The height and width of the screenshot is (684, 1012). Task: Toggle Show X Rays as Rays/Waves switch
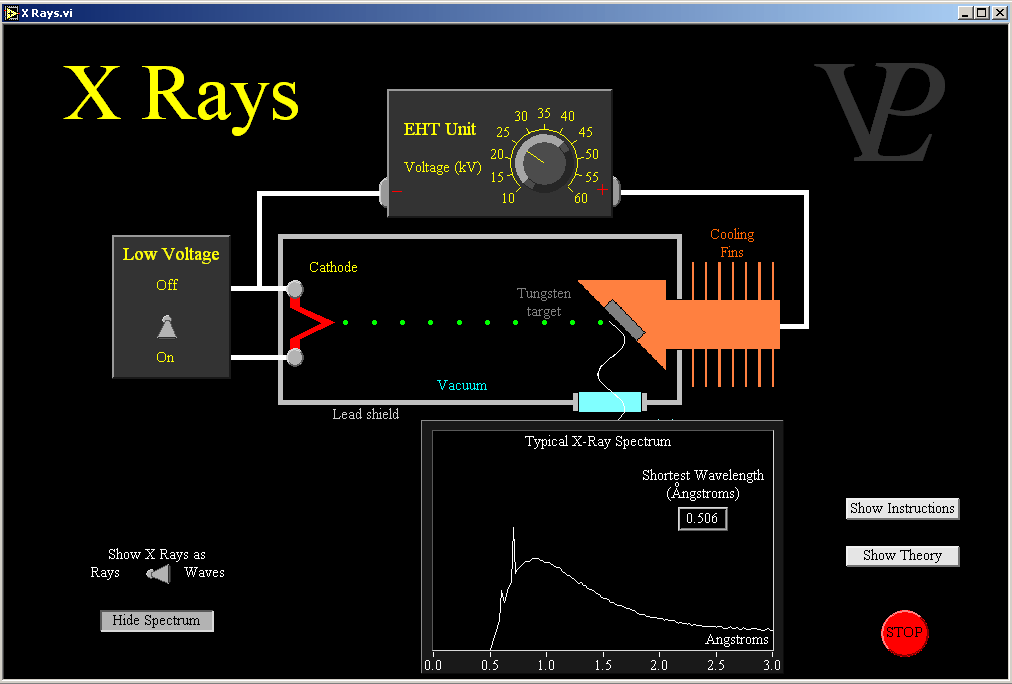tap(156, 574)
